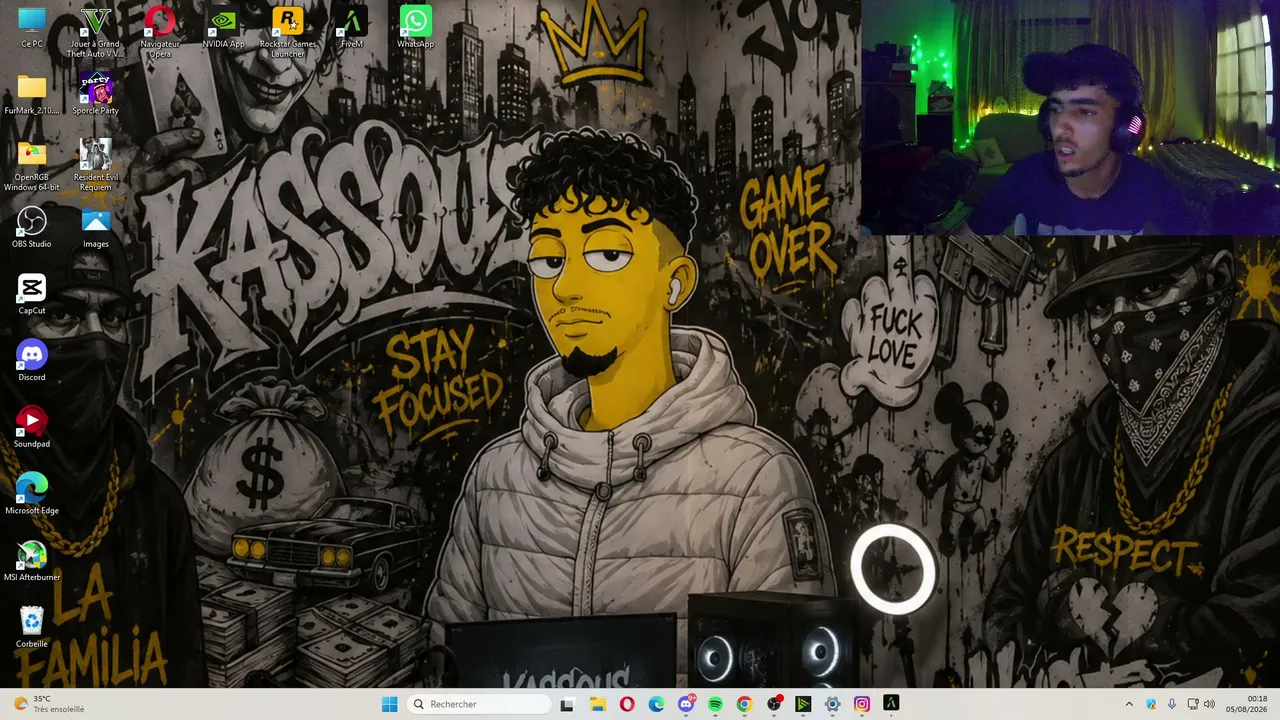
Task: Select the FurMark folder on desktop
Action: [32, 95]
